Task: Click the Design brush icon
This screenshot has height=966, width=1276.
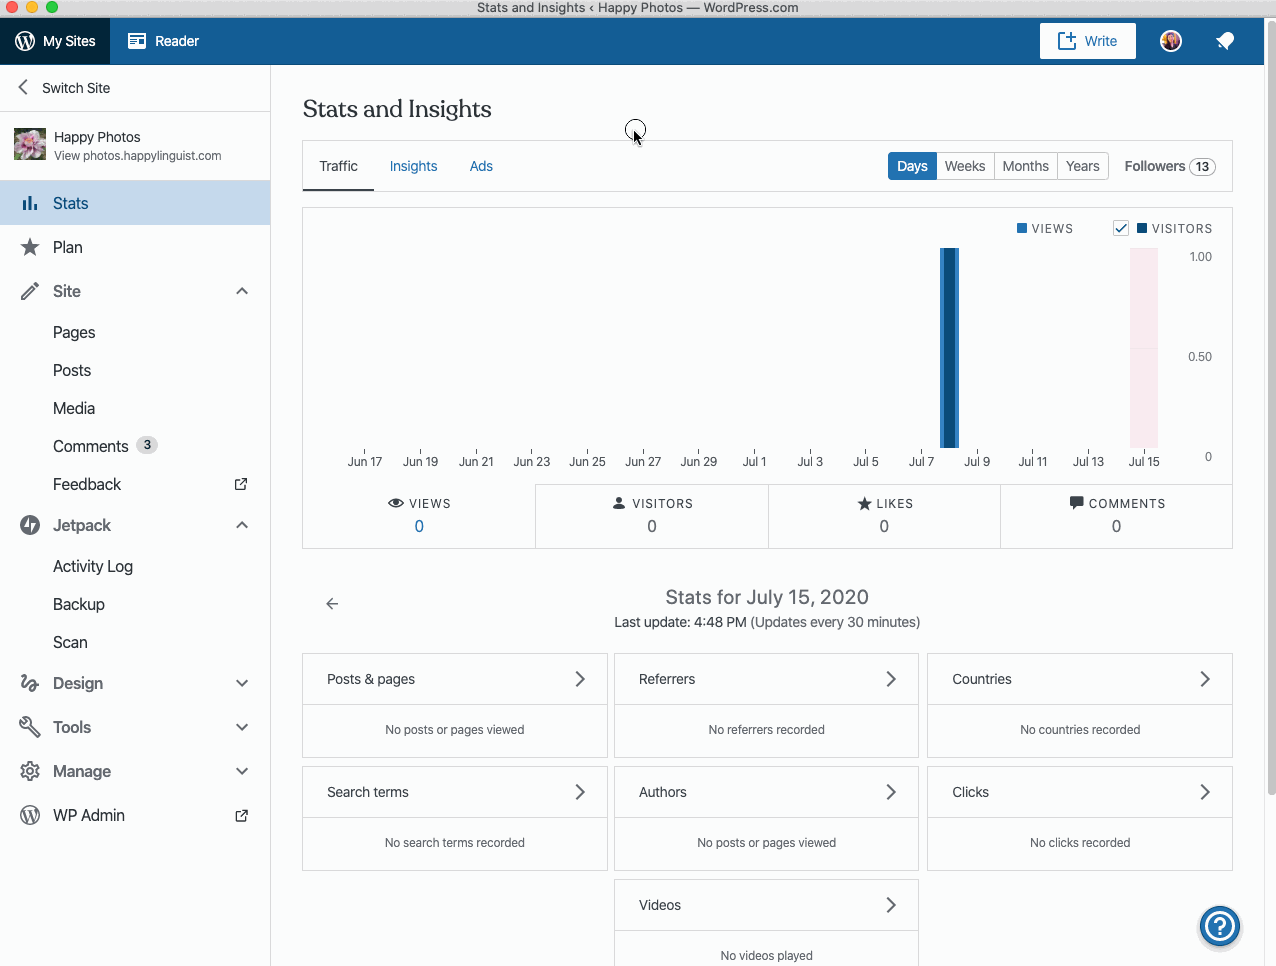Action: tap(30, 683)
